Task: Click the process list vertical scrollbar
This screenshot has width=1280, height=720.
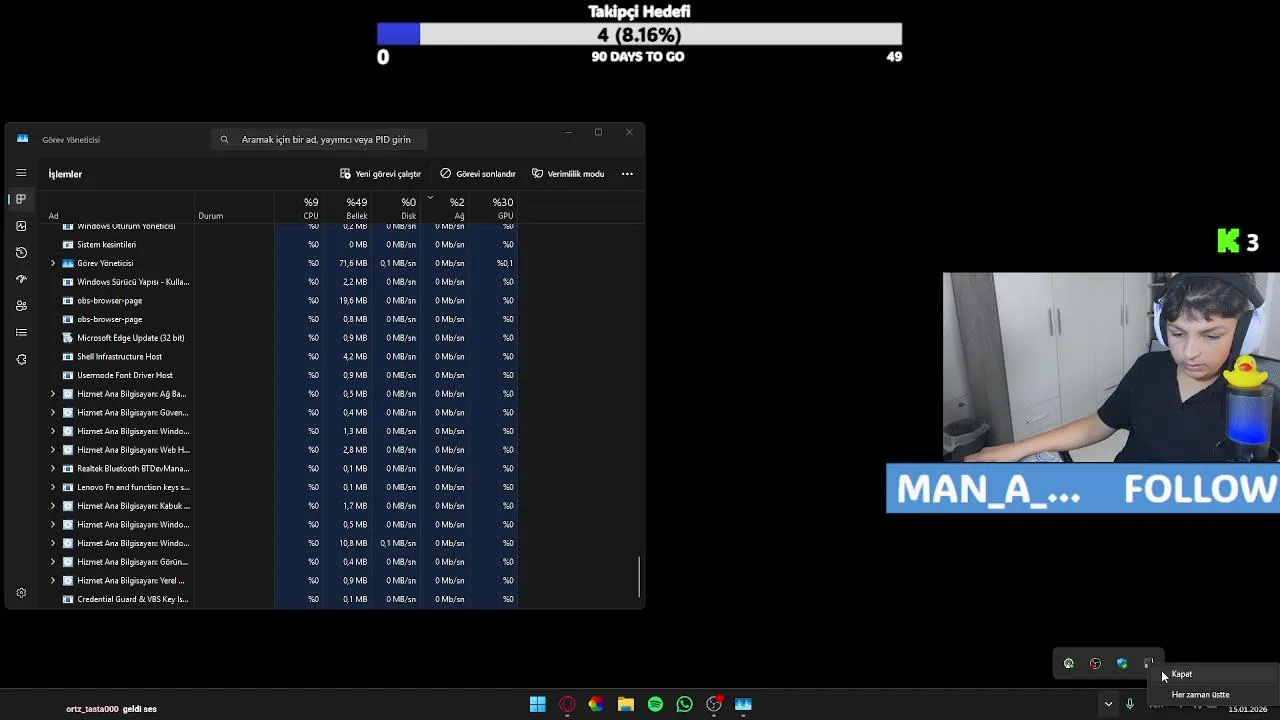Action: point(640,578)
